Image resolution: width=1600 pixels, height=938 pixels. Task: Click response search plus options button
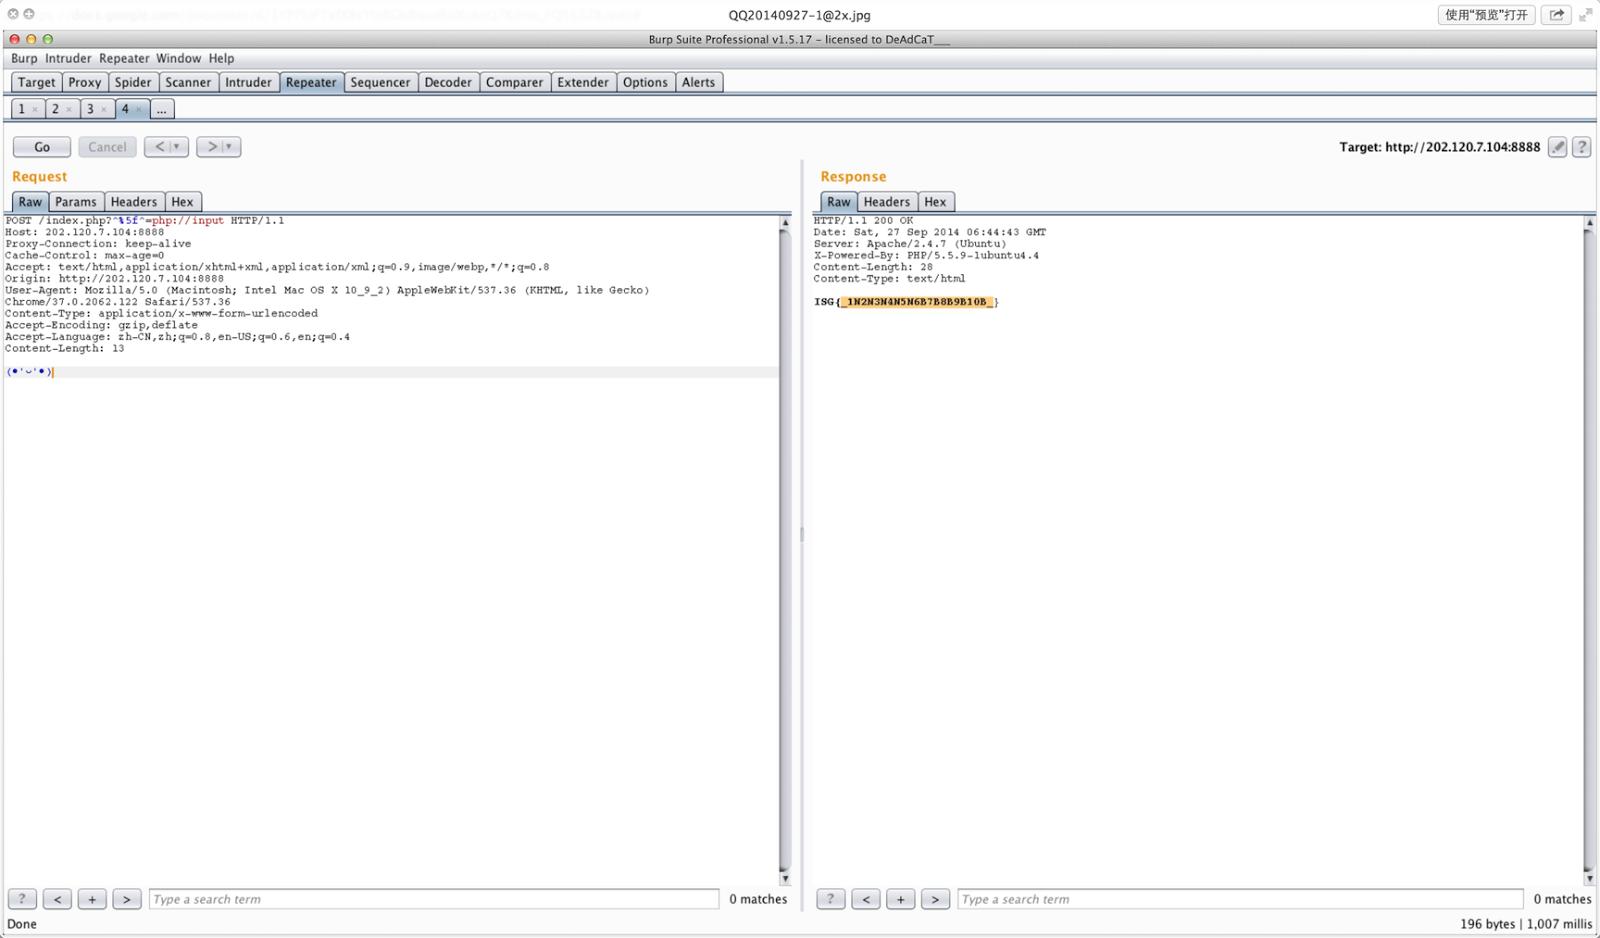(900, 899)
